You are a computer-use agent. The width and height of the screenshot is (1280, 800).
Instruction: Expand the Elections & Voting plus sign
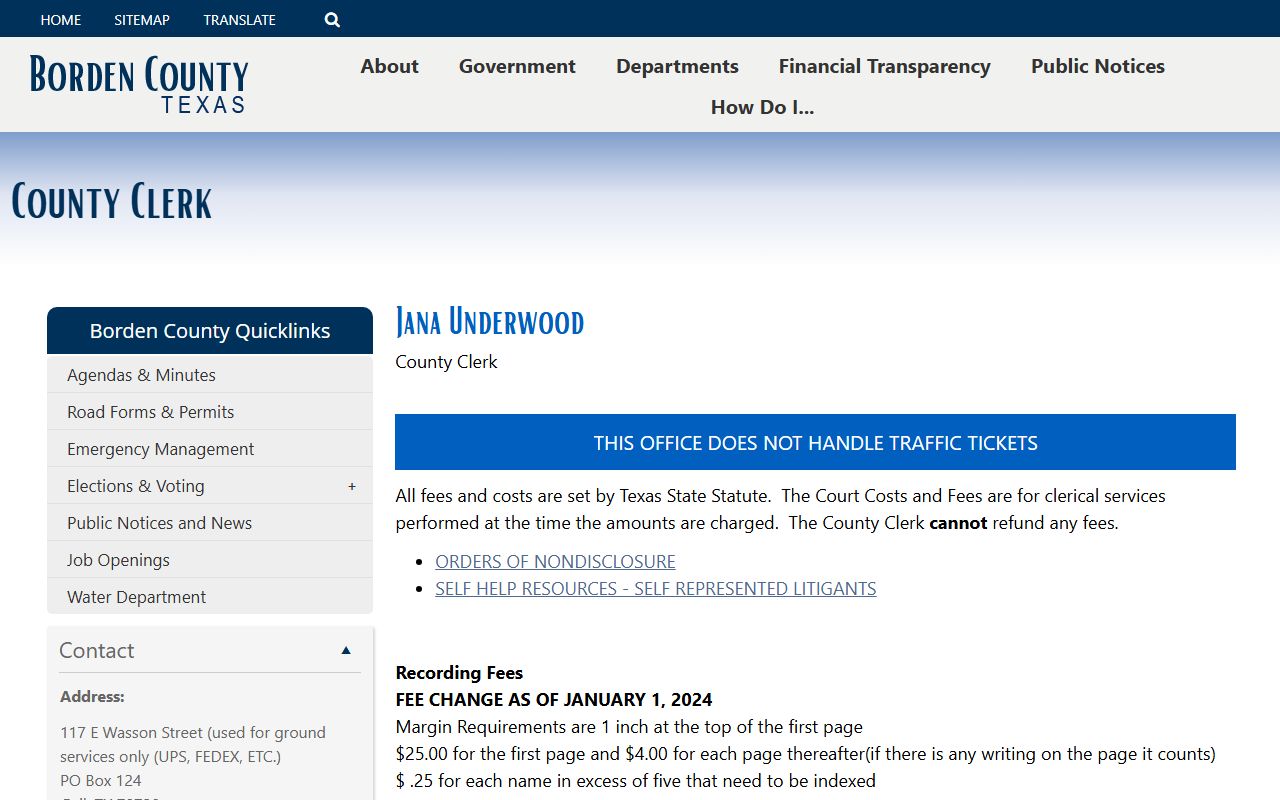(352, 486)
